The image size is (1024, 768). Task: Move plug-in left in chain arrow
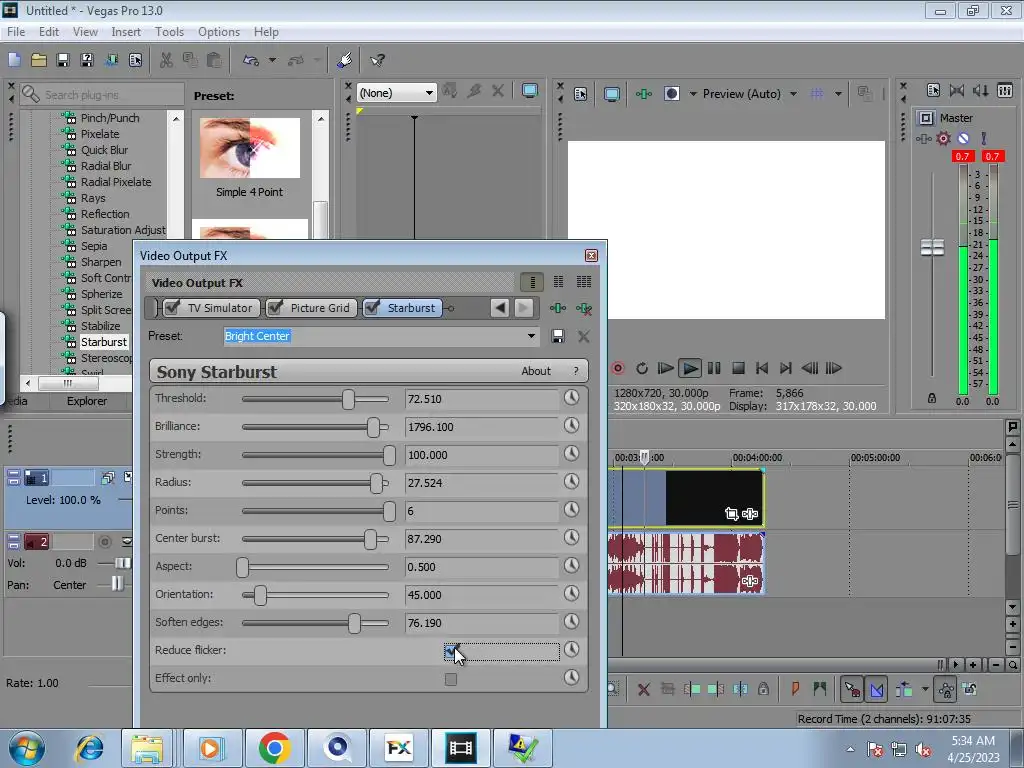coord(500,308)
